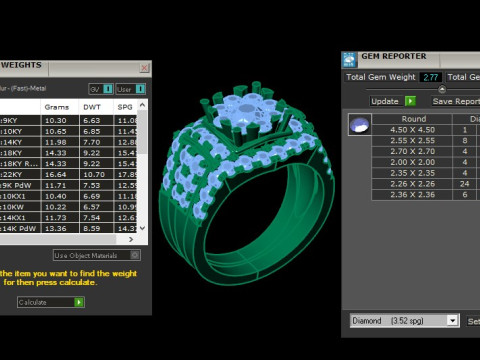Image resolution: width=480 pixels, height=360 pixels.
Task: Click quantity 24 in the gem table
Action: tap(465, 184)
